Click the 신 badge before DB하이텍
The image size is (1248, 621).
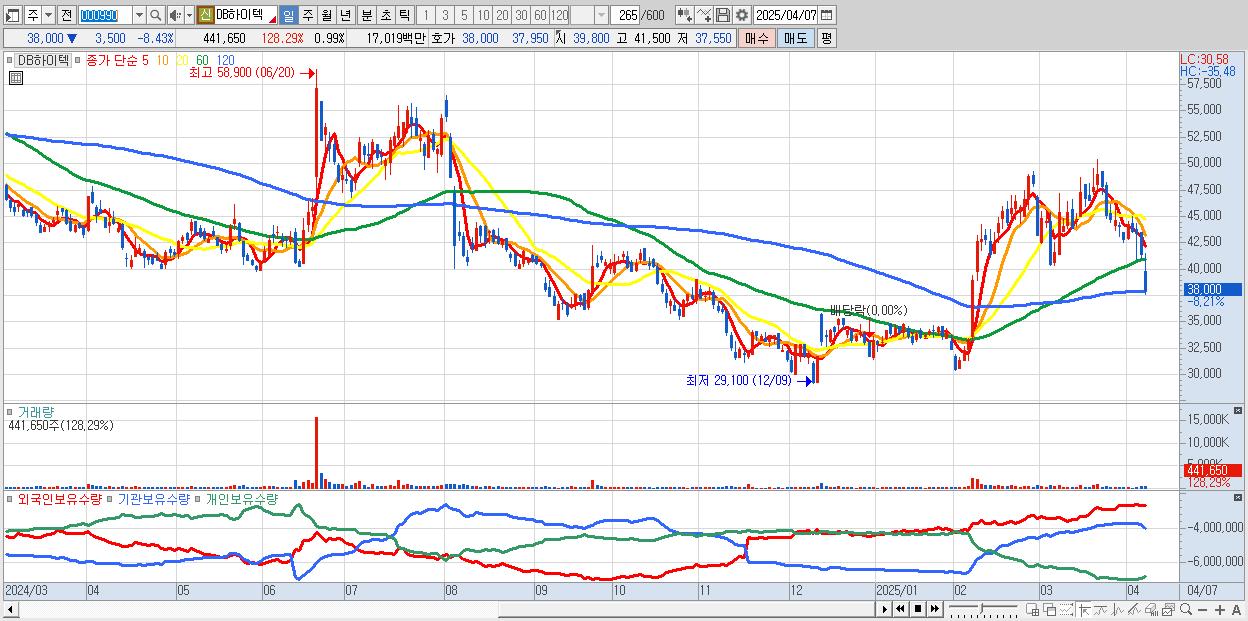click(205, 15)
